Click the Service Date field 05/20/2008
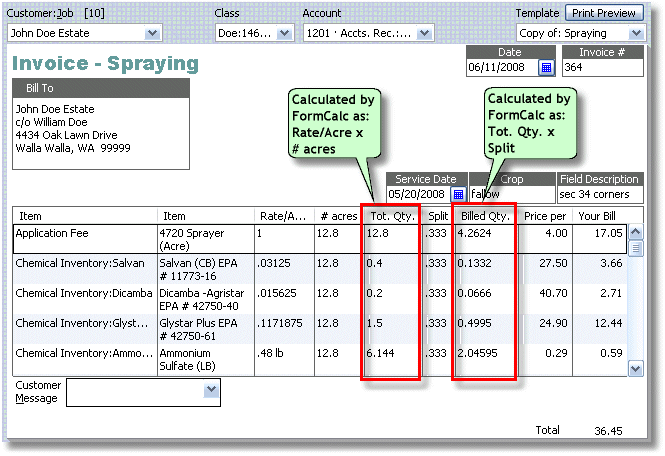665x456 pixels. pos(418,194)
